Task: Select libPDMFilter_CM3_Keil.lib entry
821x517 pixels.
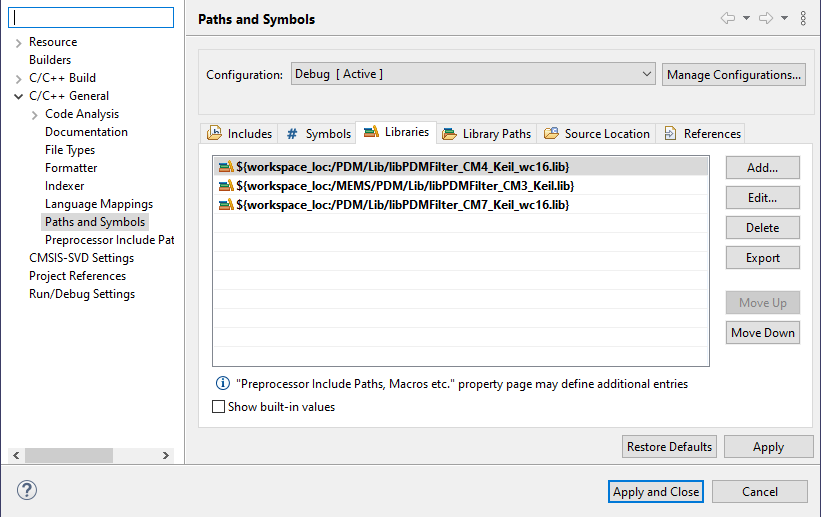Action: pyautogui.click(x=460, y=185)
